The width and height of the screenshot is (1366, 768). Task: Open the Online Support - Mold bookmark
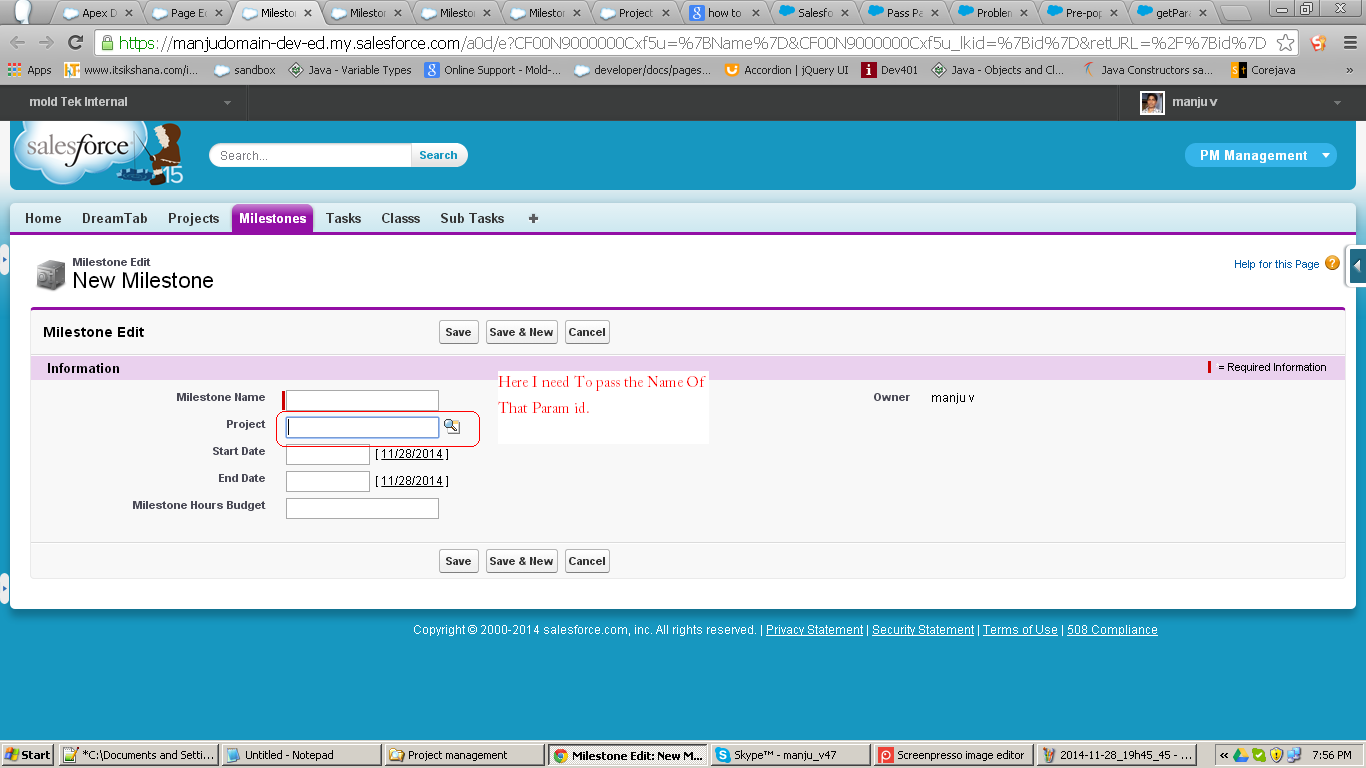492,70
